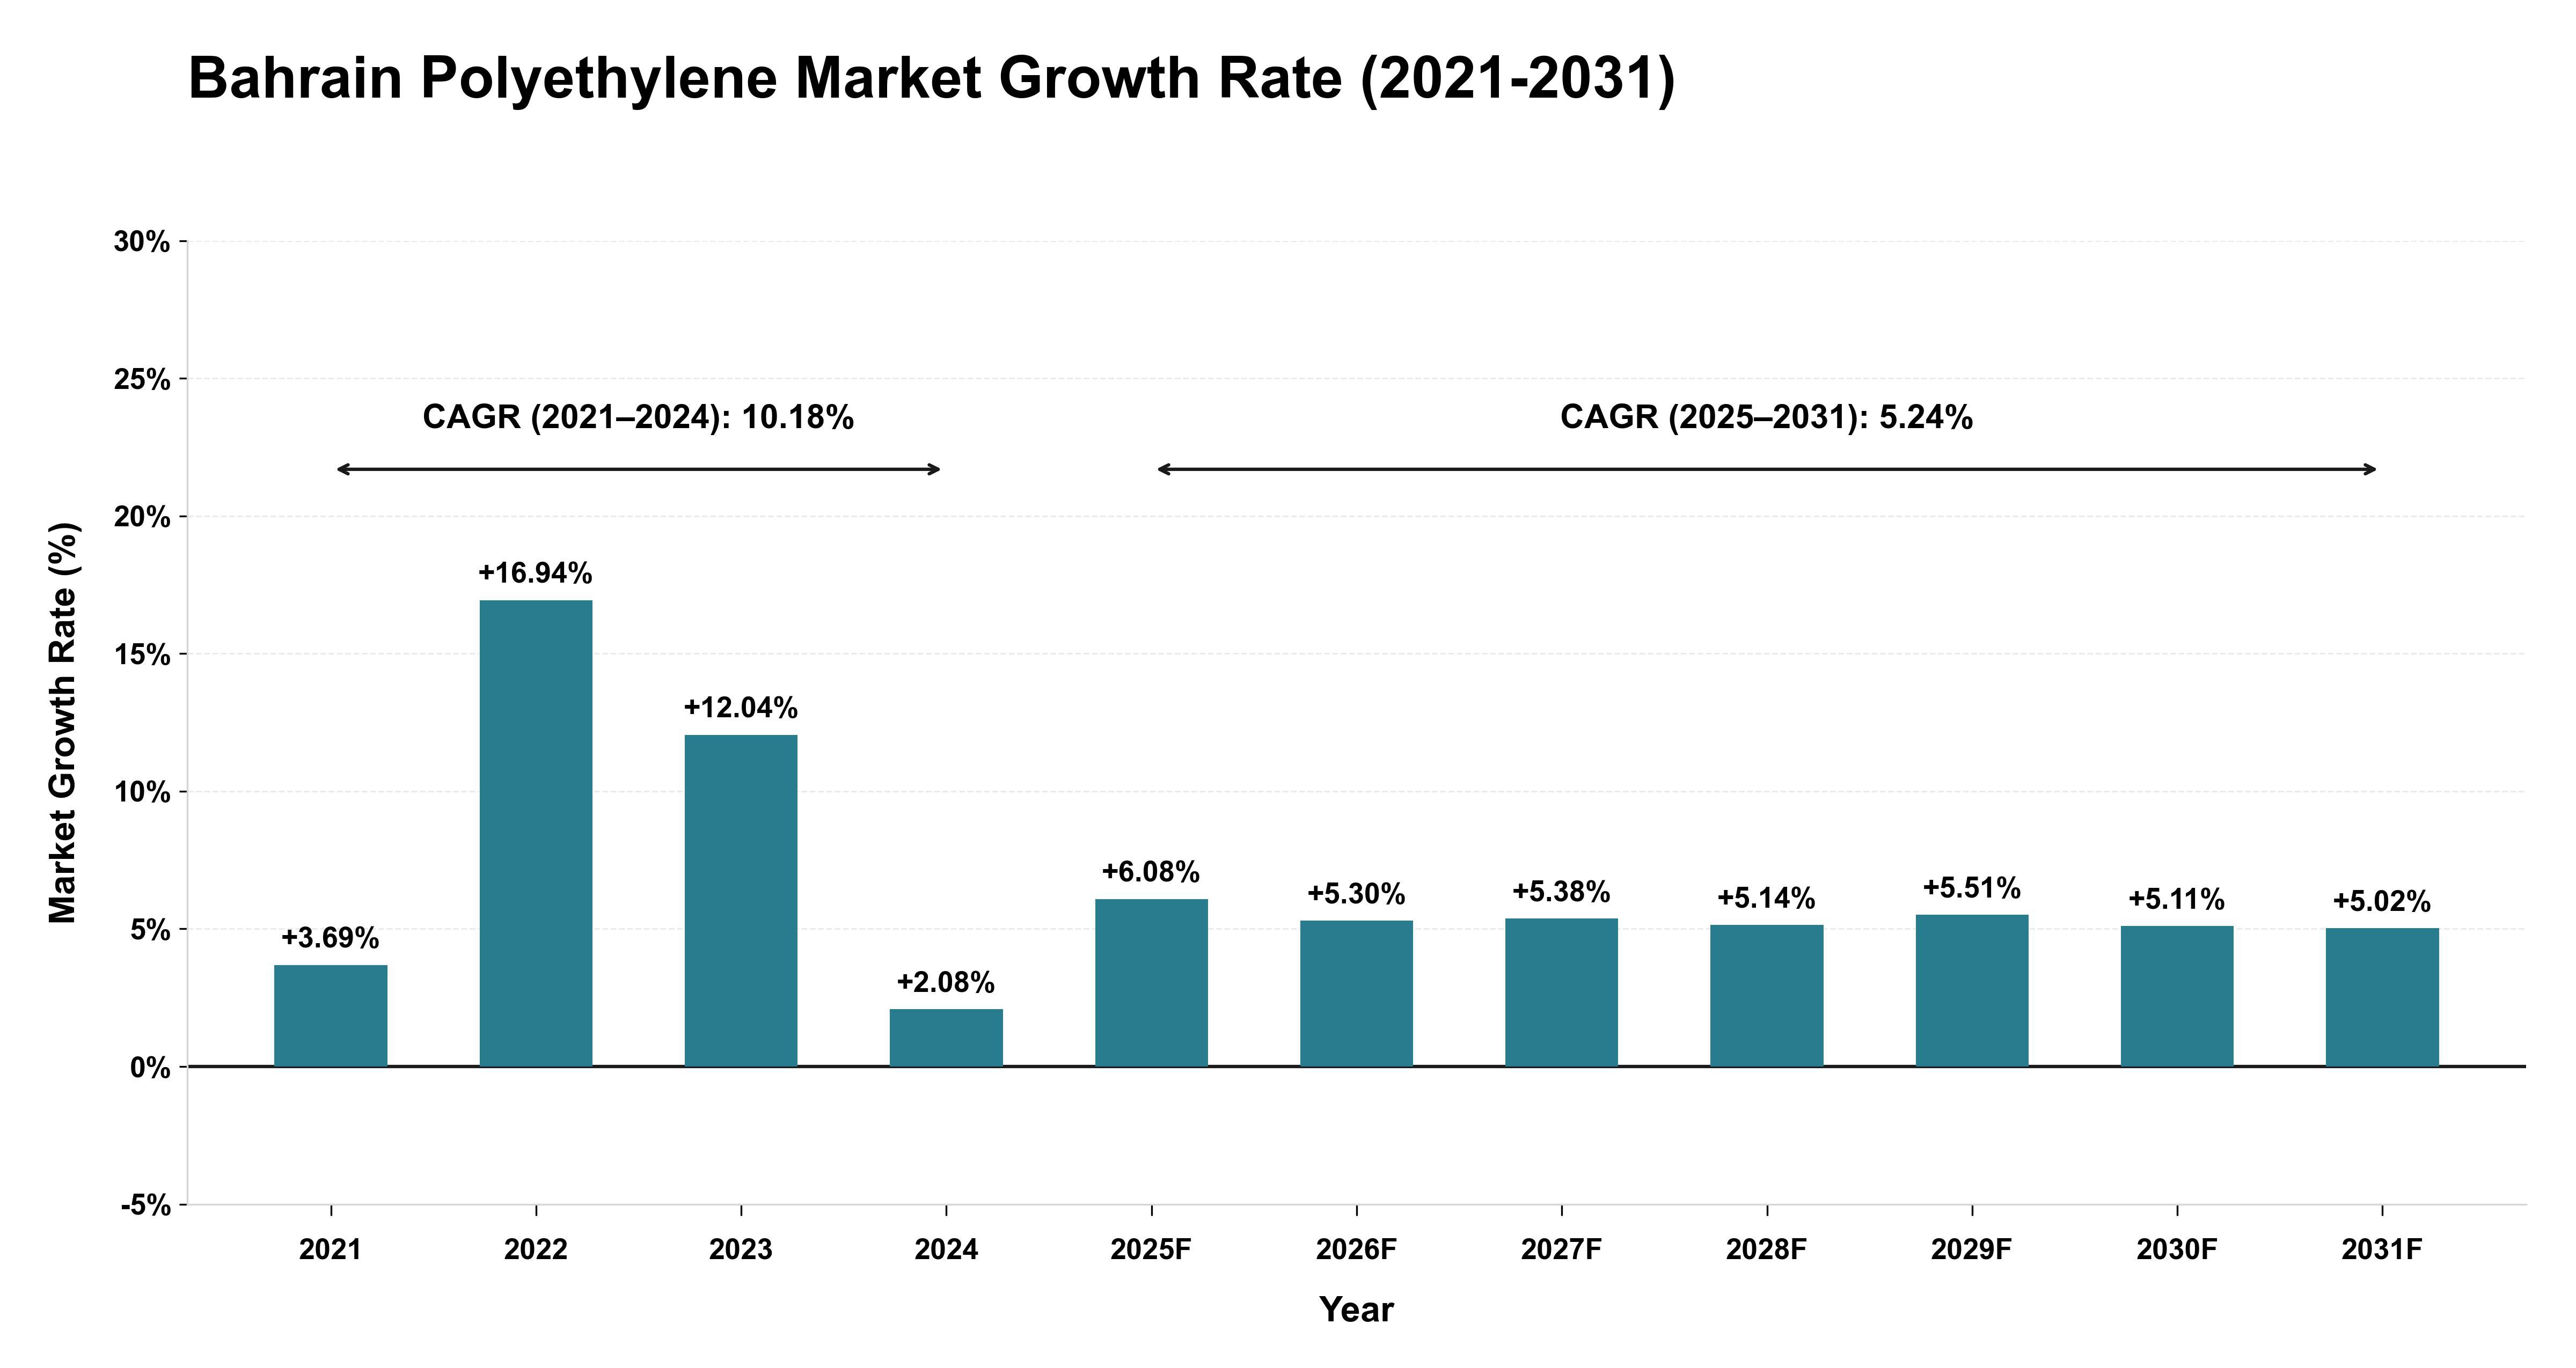Select the 2029F bar
The width and height of the screenshot is (2576, 1368).
click(1972, 991)
